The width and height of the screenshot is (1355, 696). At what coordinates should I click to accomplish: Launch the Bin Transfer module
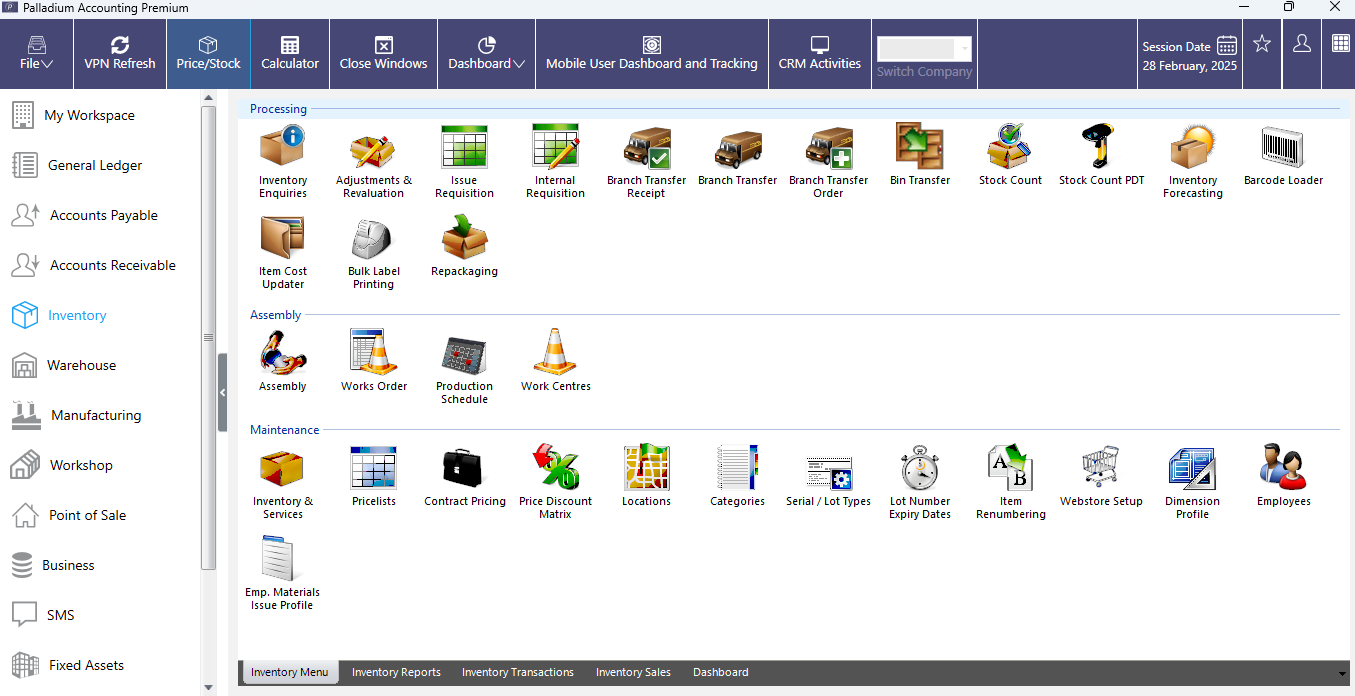tap(920, 155)
